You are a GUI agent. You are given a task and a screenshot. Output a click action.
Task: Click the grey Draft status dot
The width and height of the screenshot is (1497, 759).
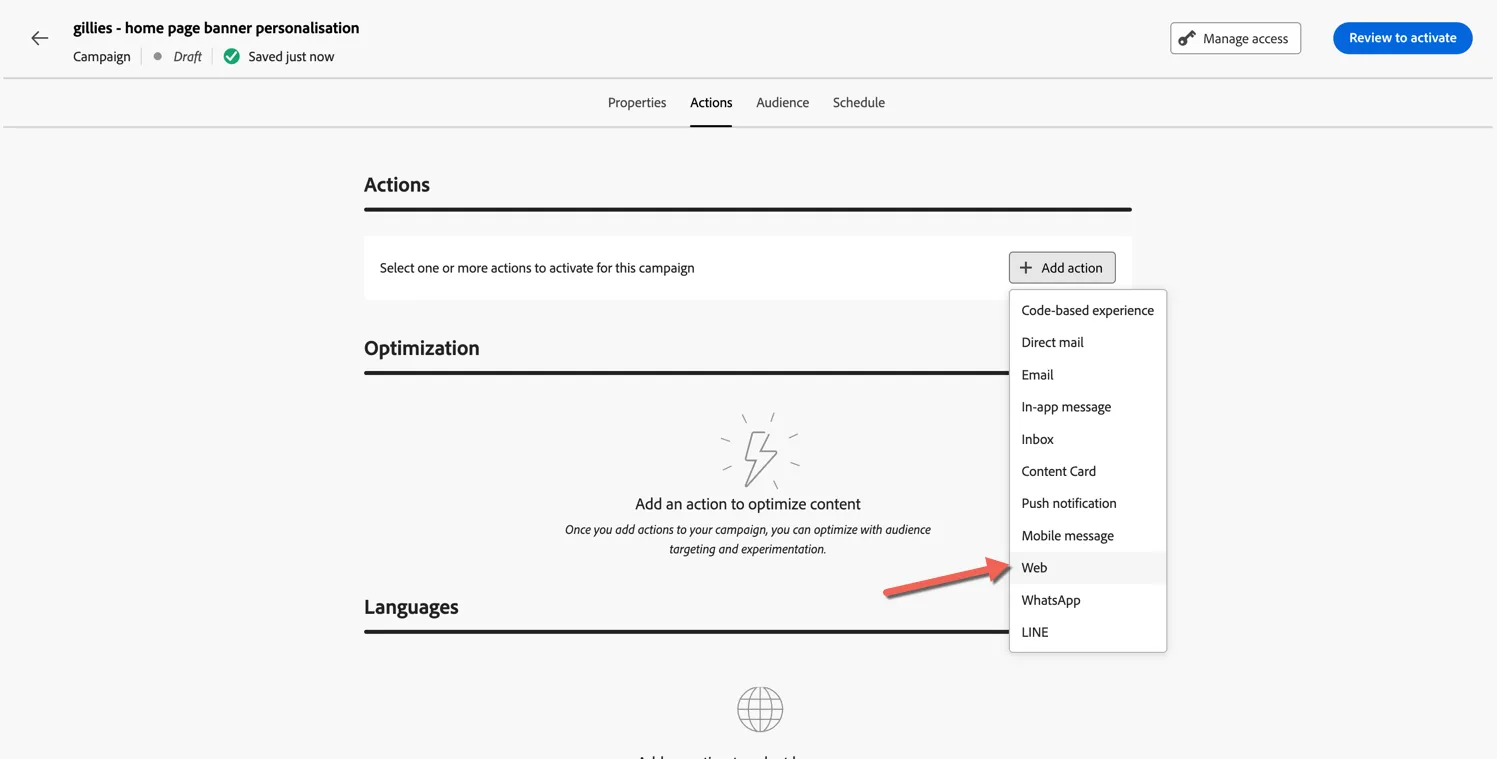(157, 57)
